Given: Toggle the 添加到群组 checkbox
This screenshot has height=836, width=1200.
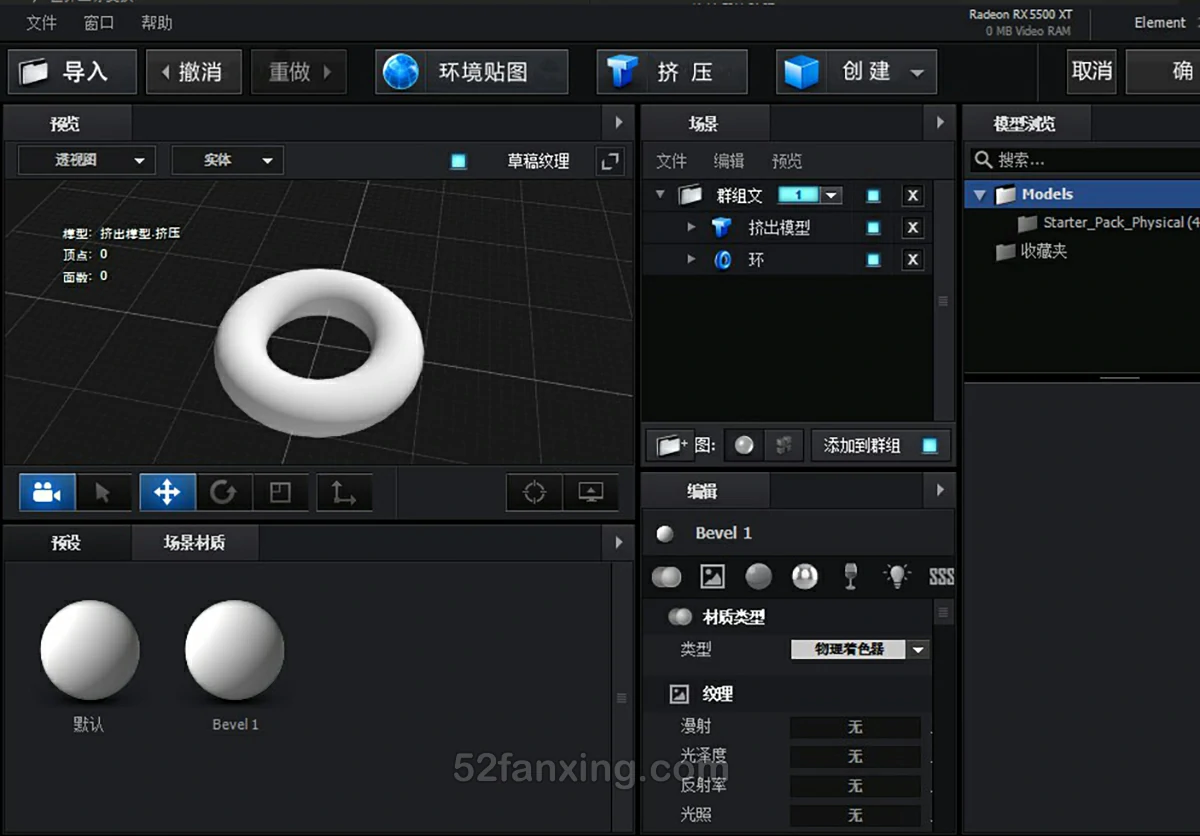Looking at the screenshot, I should click(x=930, y=446).
